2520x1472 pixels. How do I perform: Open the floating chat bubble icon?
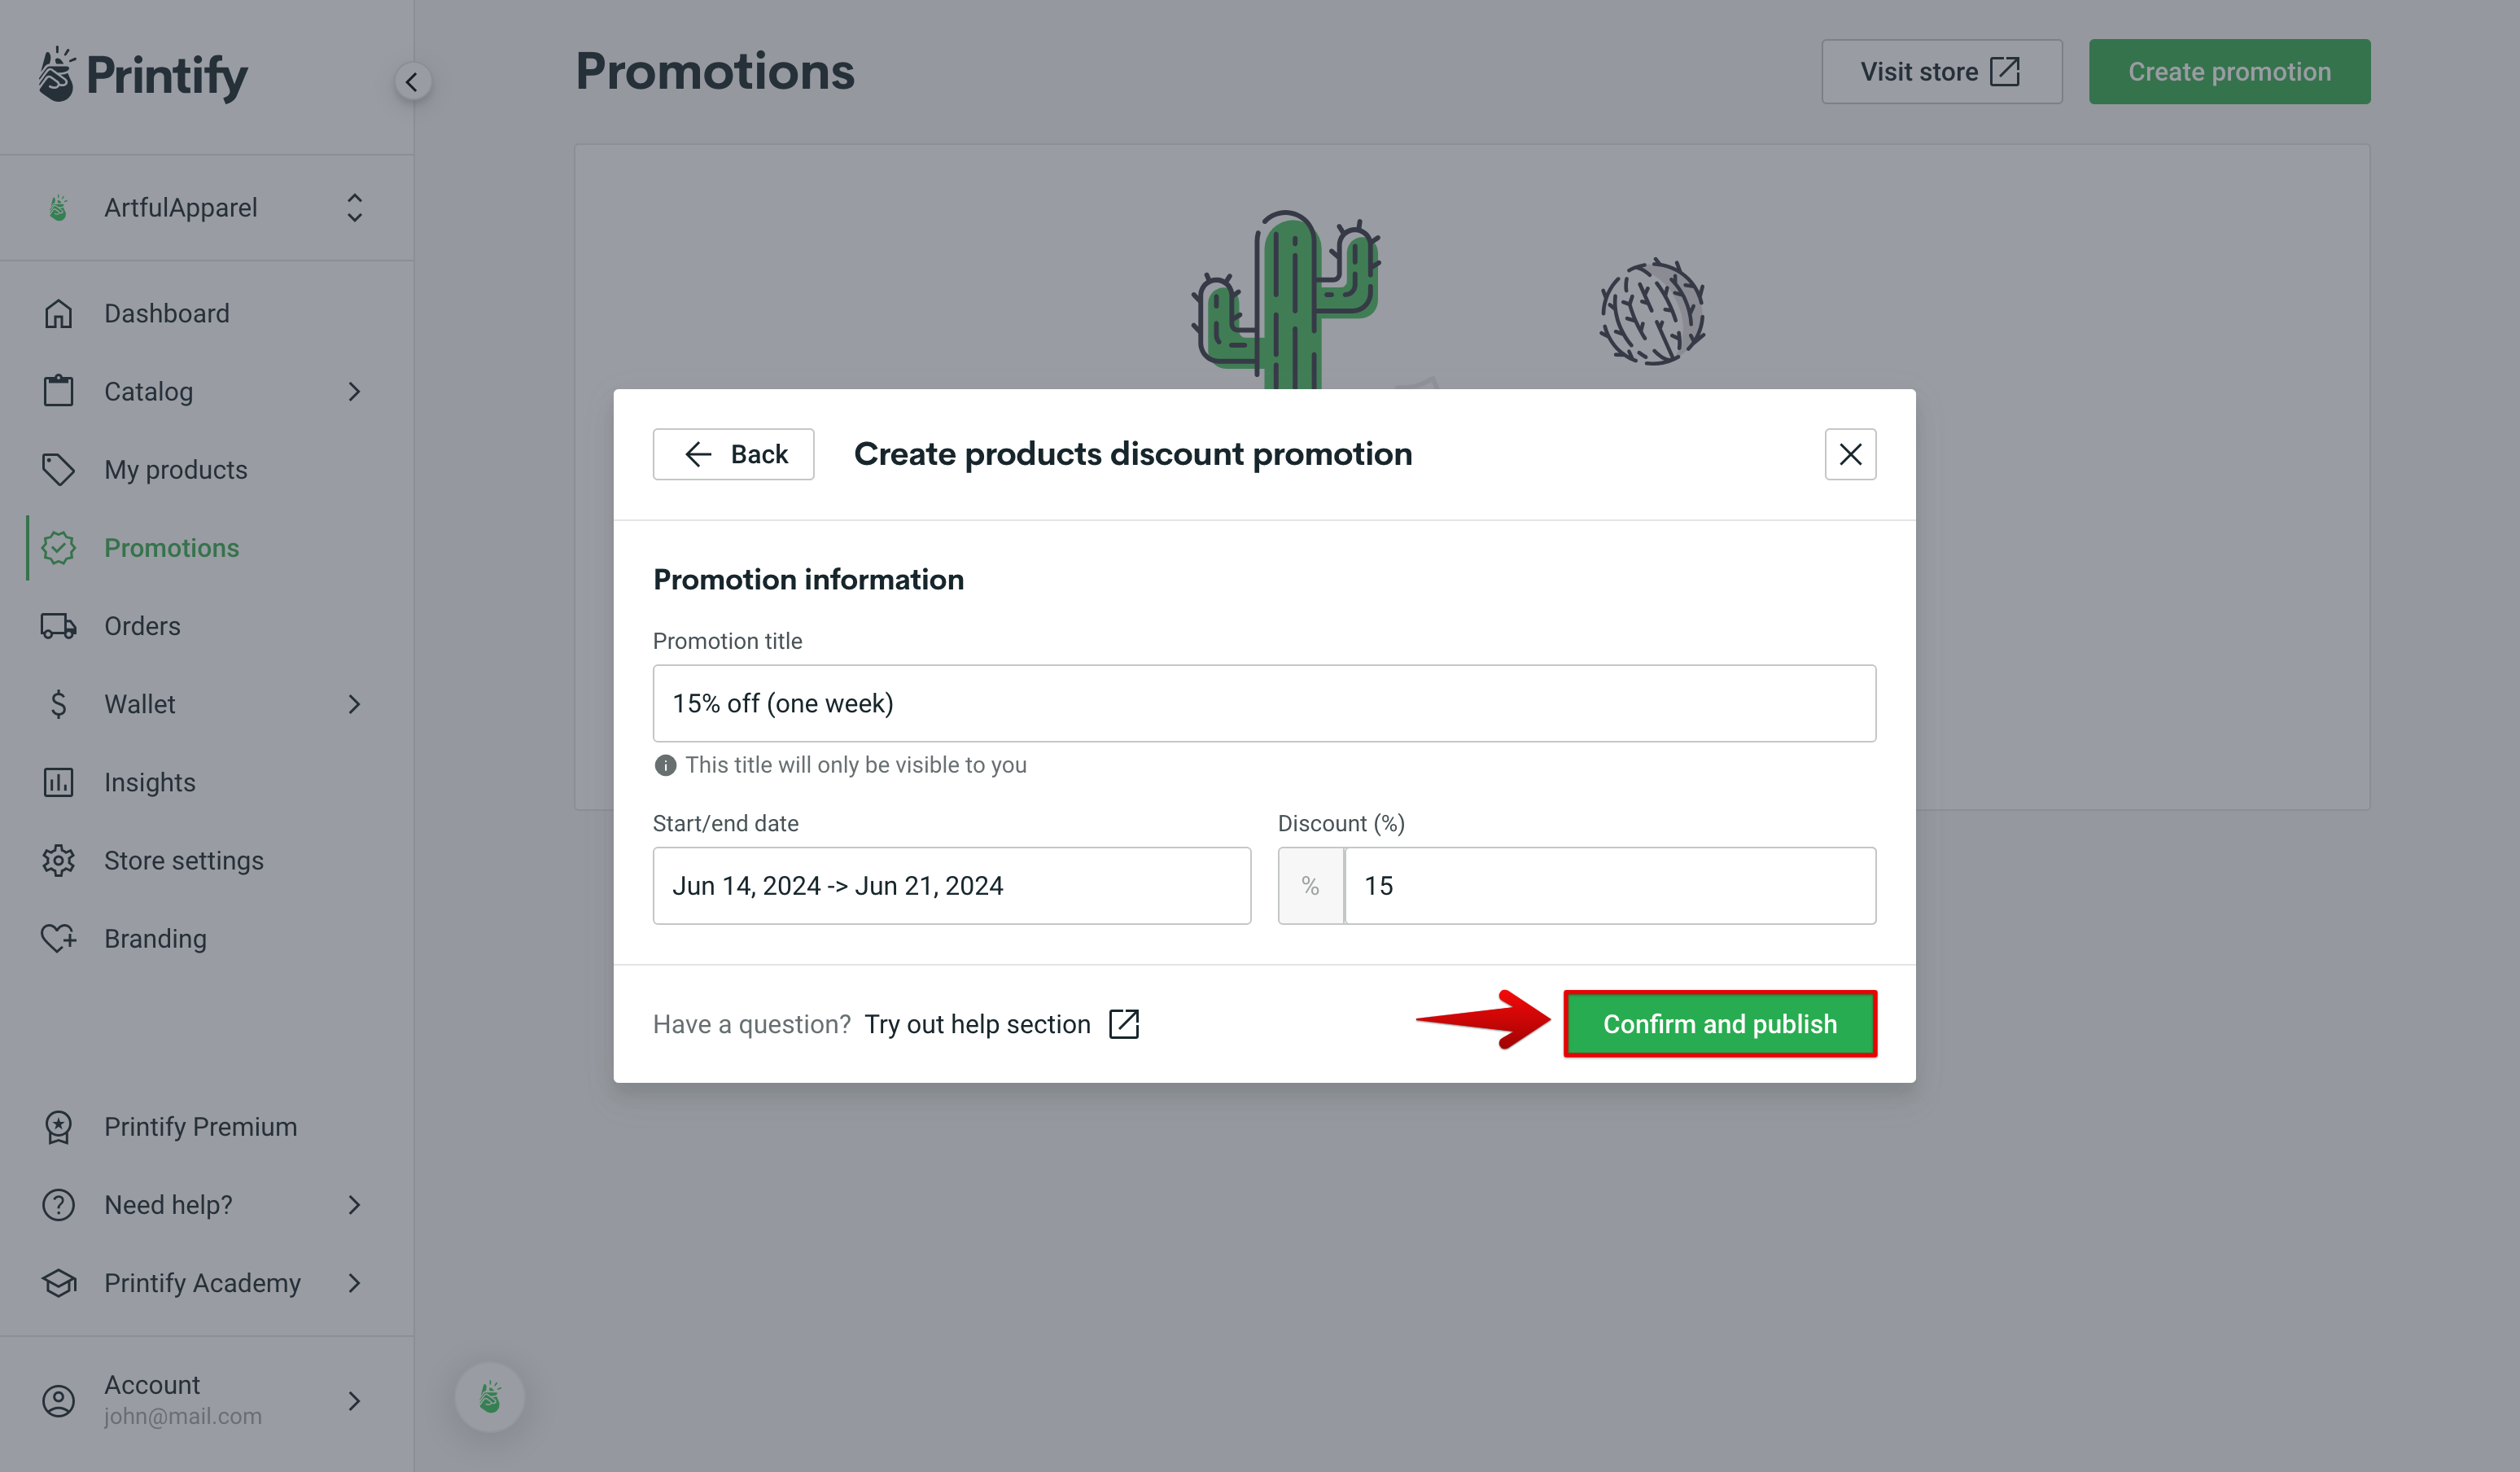[x=489, y=1397]
